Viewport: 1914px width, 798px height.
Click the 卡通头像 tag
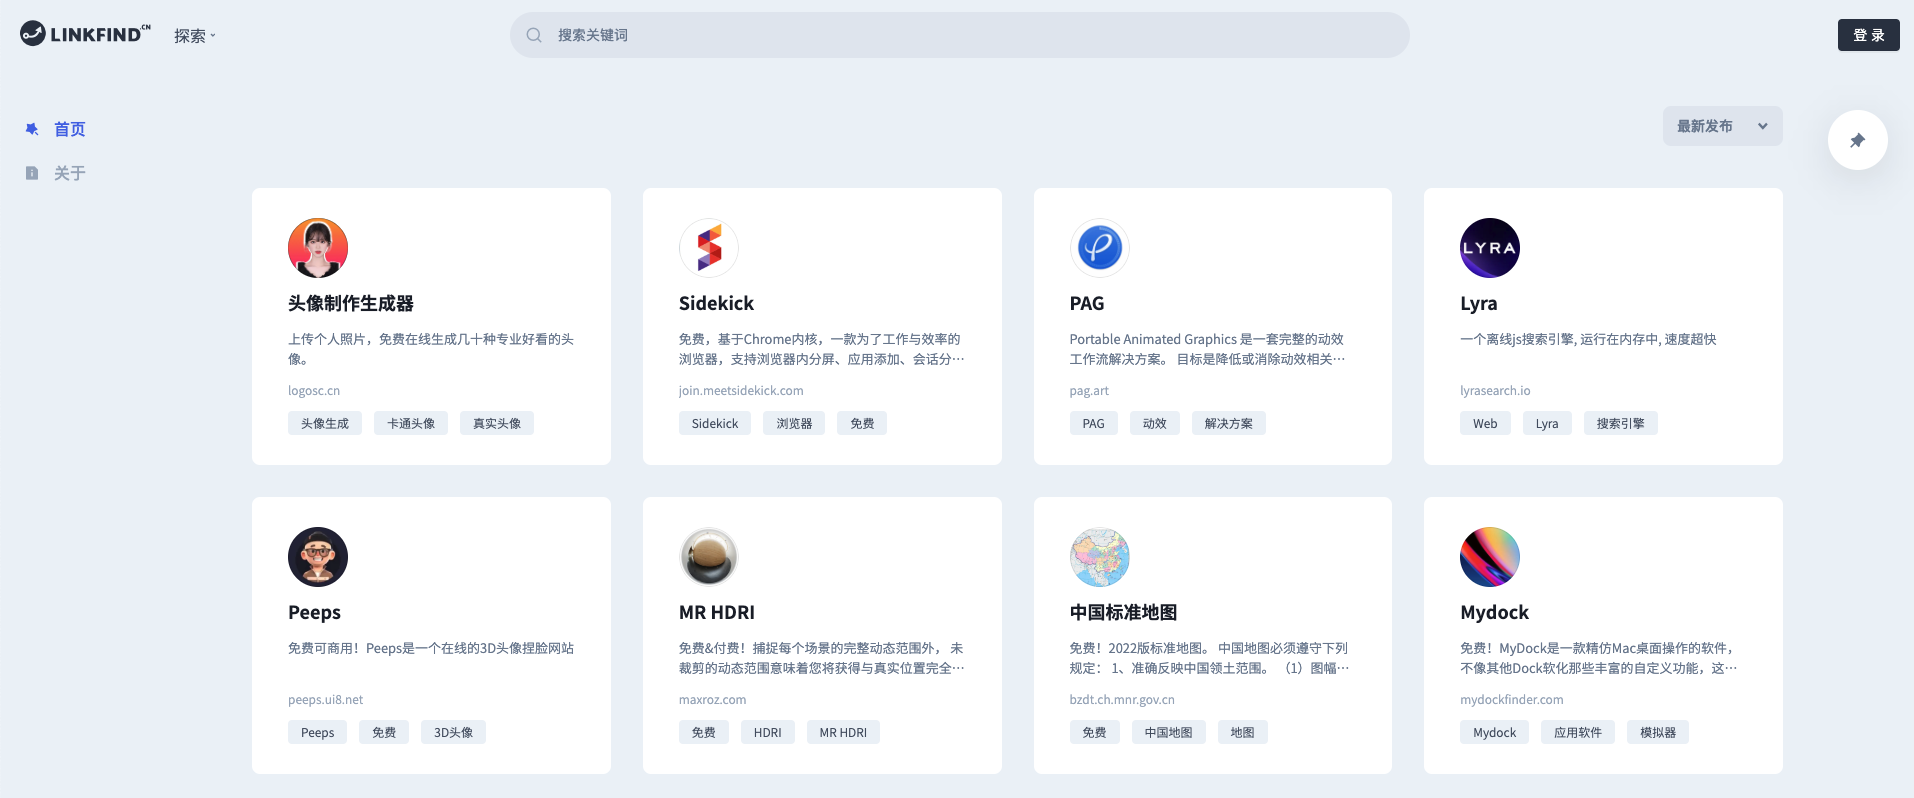[411, 423]
